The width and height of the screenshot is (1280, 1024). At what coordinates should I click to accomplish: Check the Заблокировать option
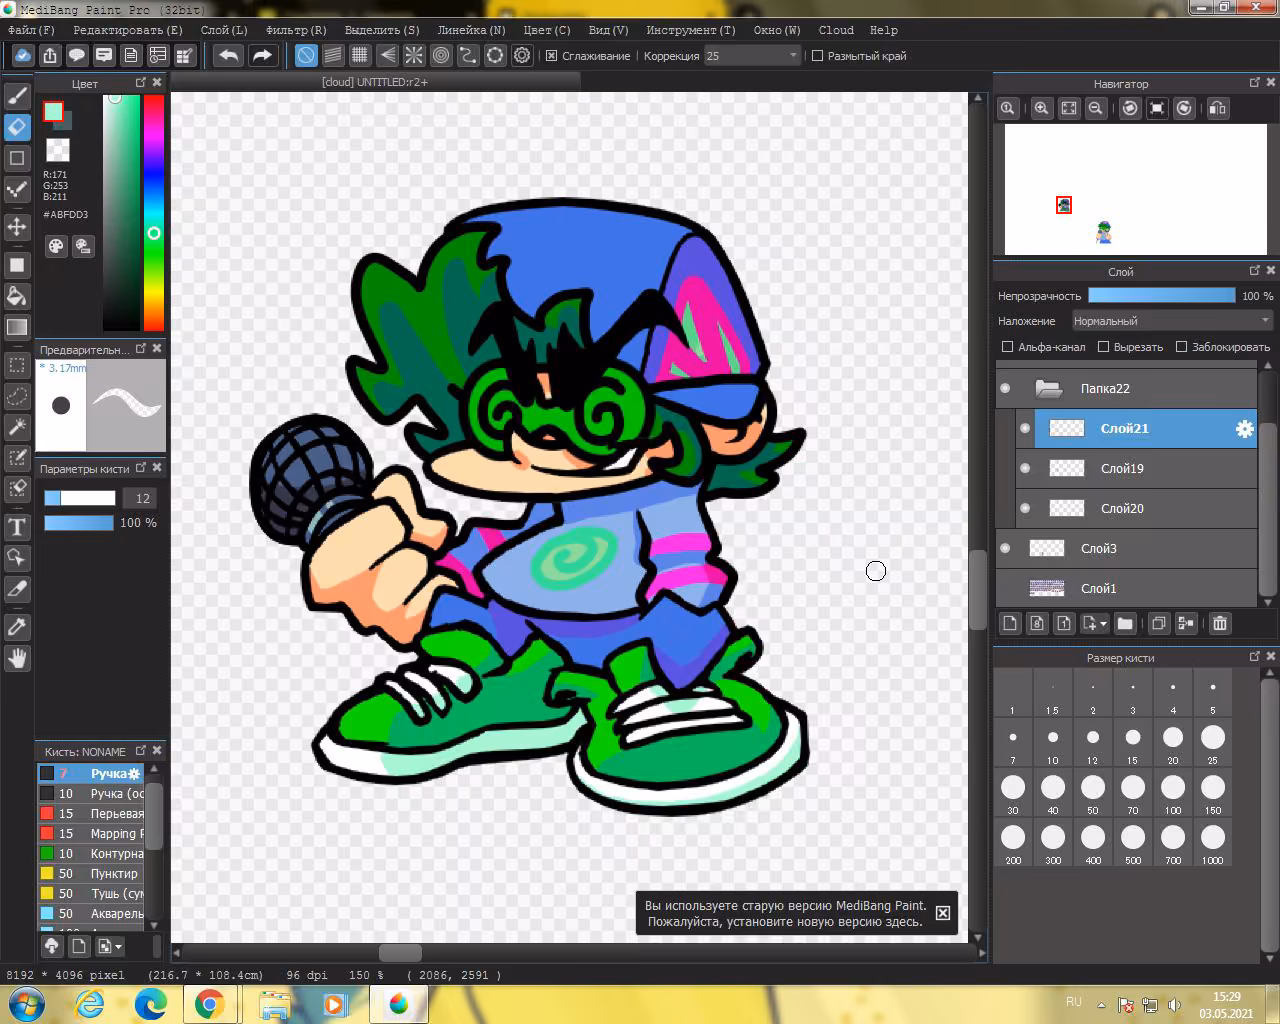tap(1181, 347)
